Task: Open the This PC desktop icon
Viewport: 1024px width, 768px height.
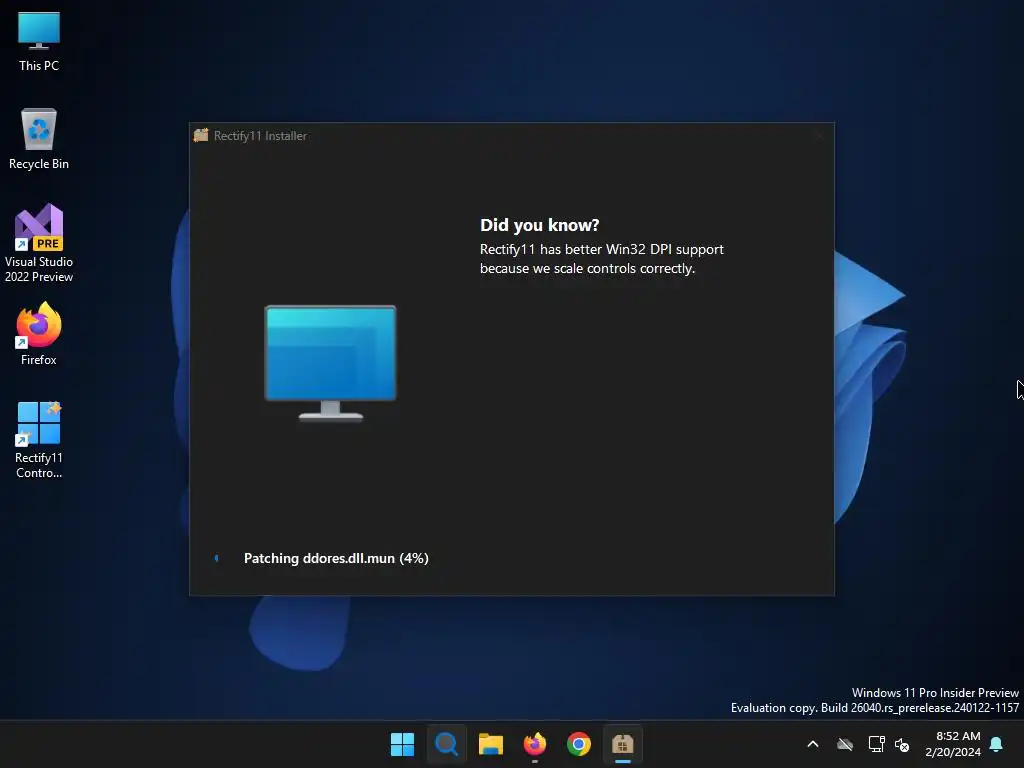Action: pyautogui.click(x=39, y=42)
